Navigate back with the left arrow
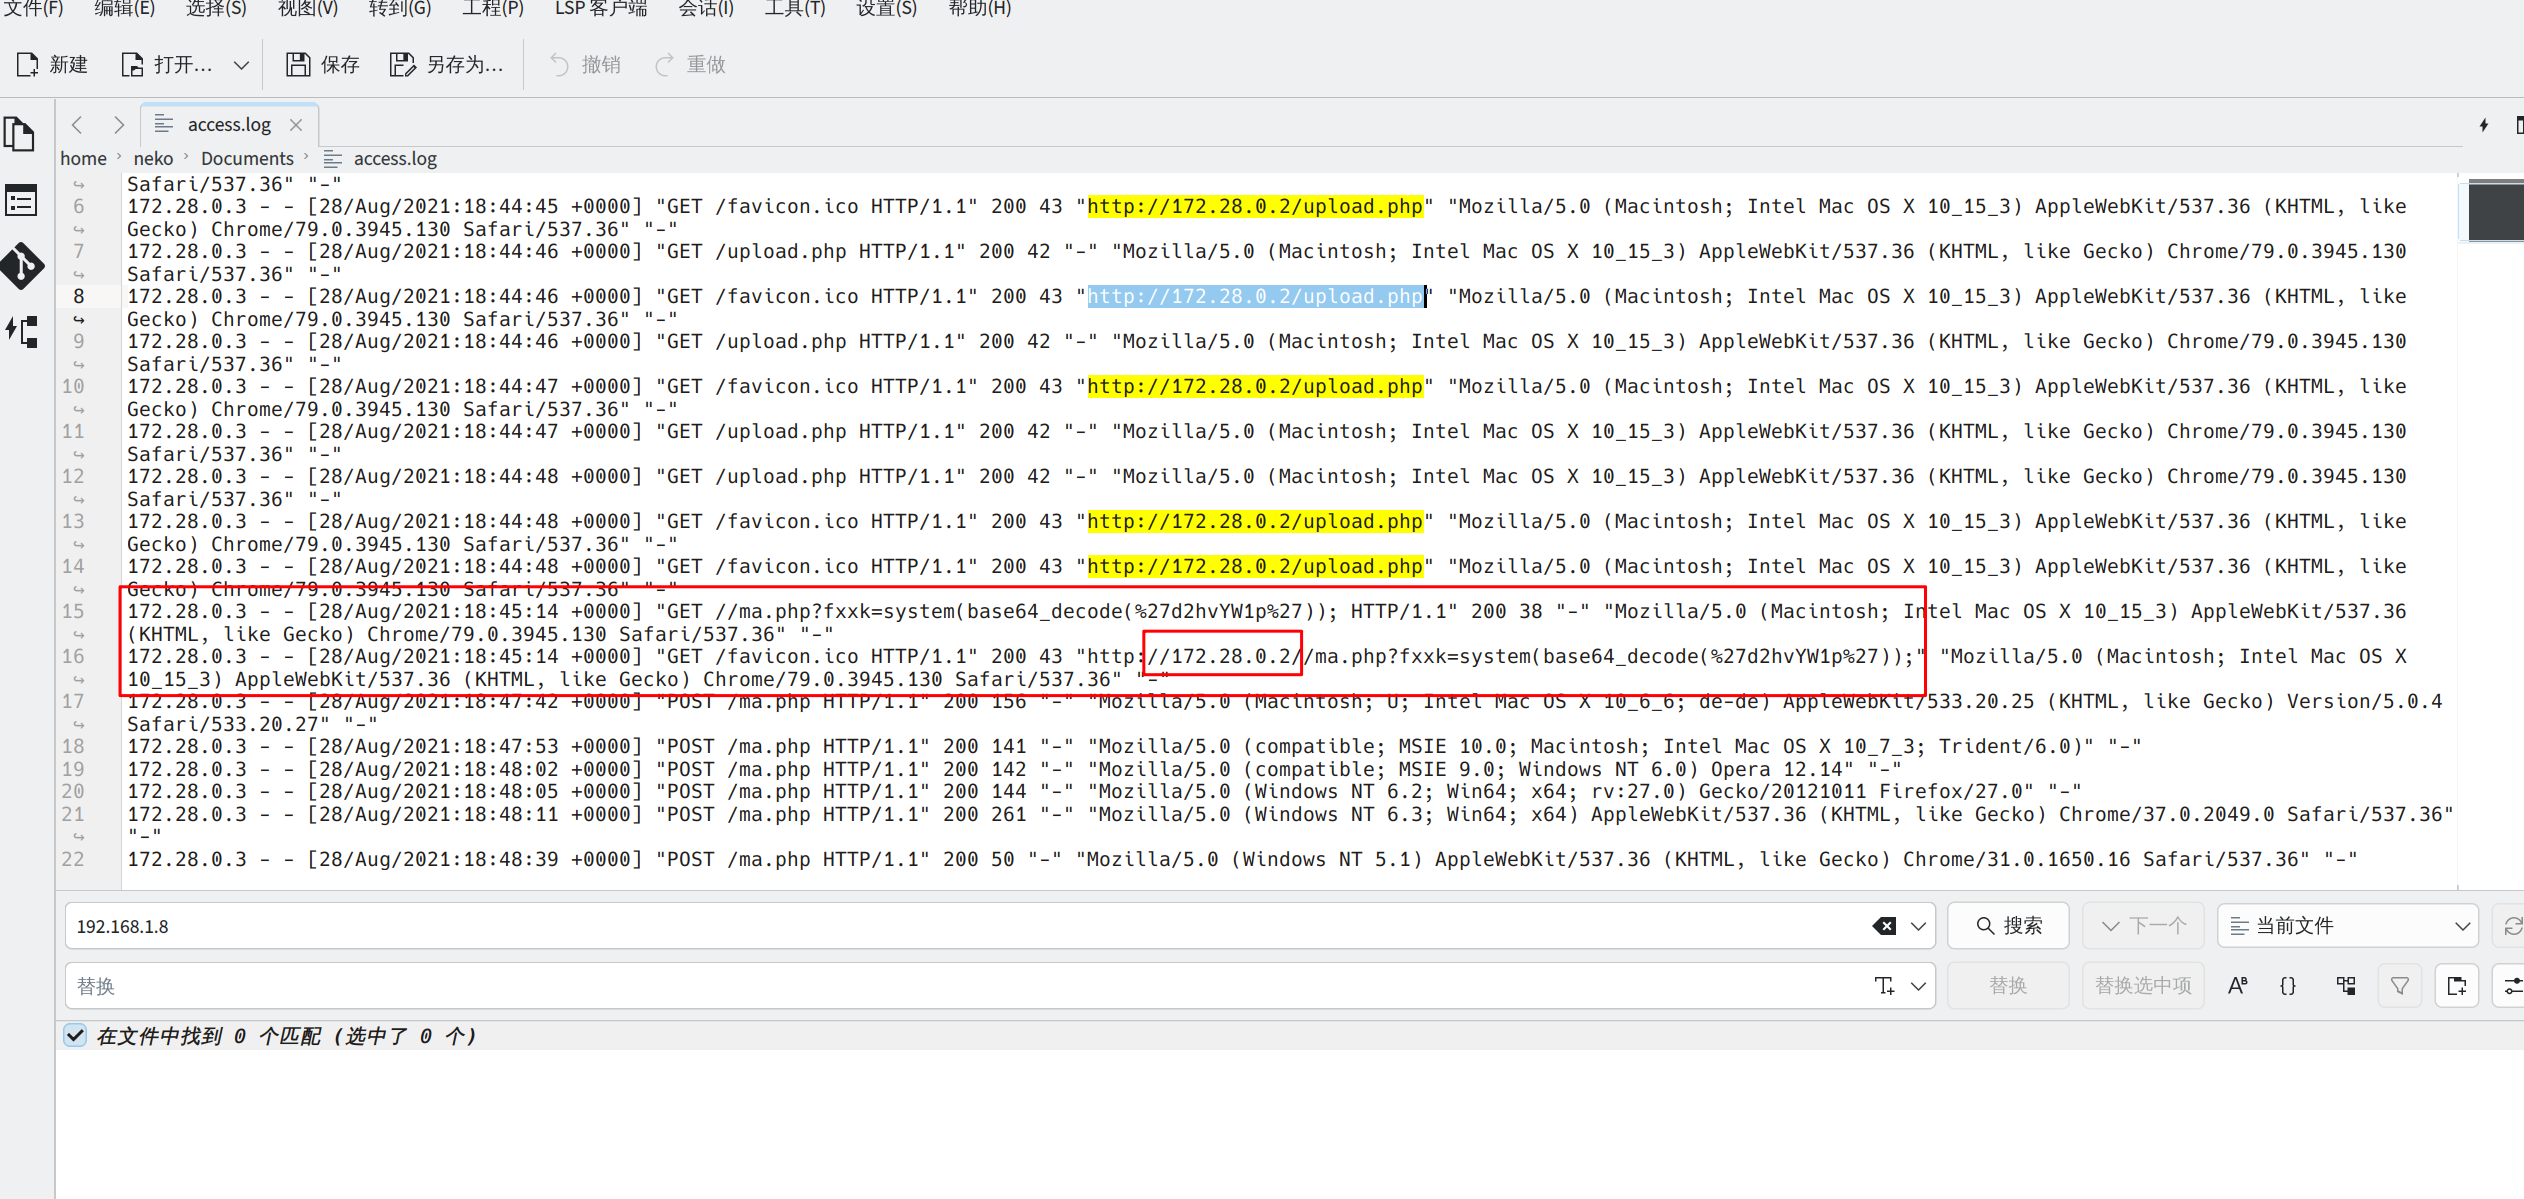Screen dimensions: 2524x1199 tap(77, 125)
